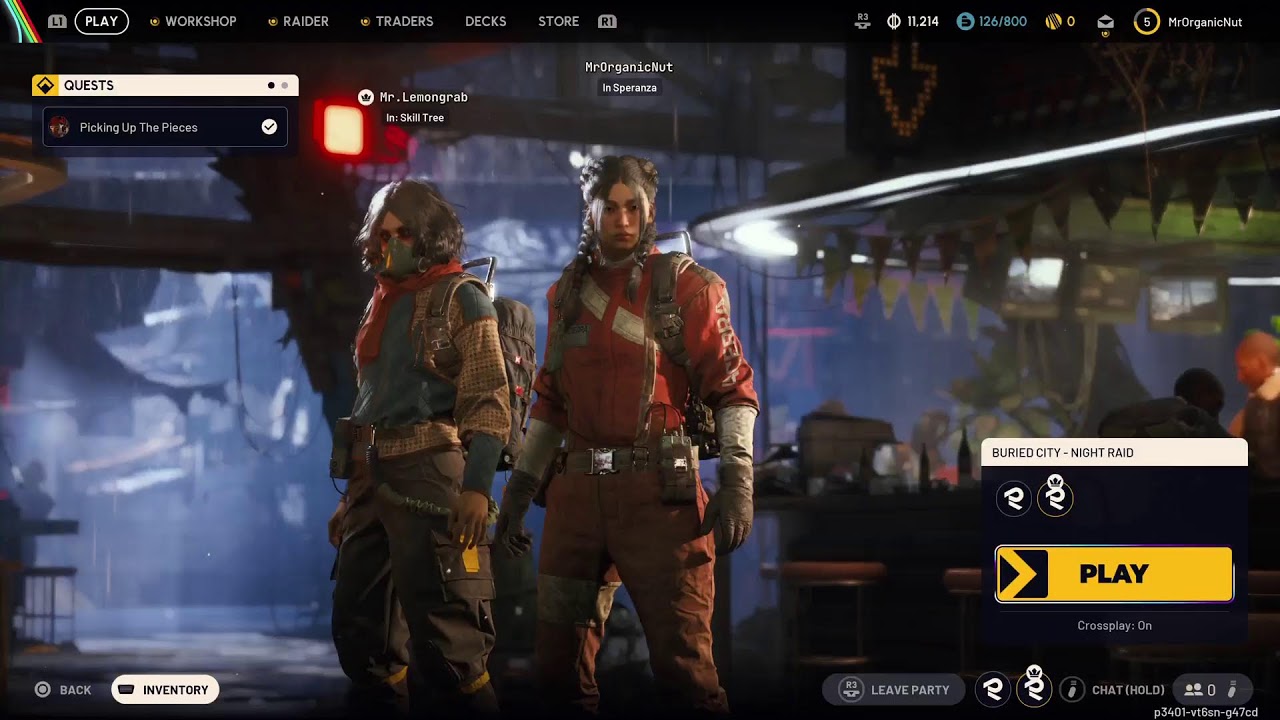Click the In Speranza status label
The height and width of the screenshot is (720, 1280).
(x=629, y=88)
